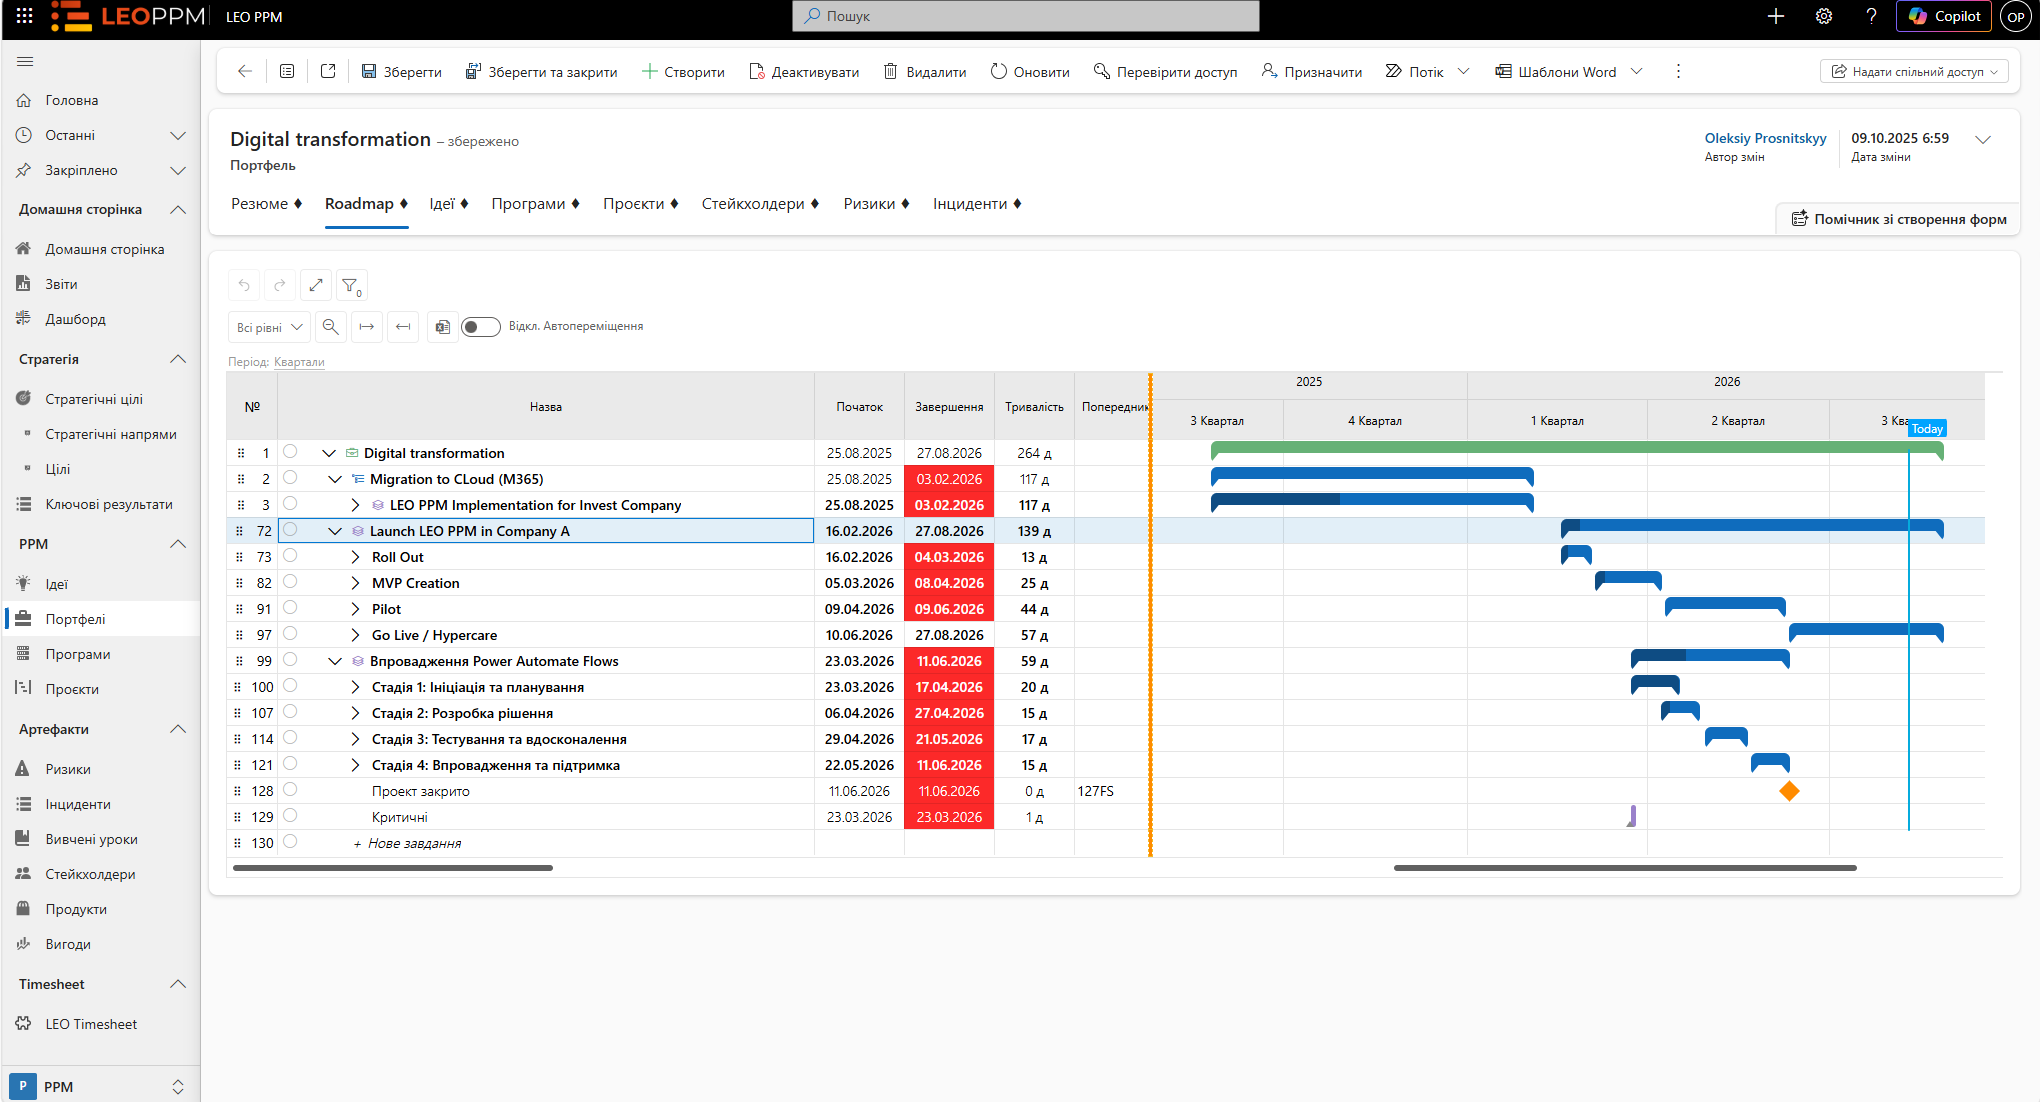Expand LEO PPM Implementation for Invest Company

[355, 505]
